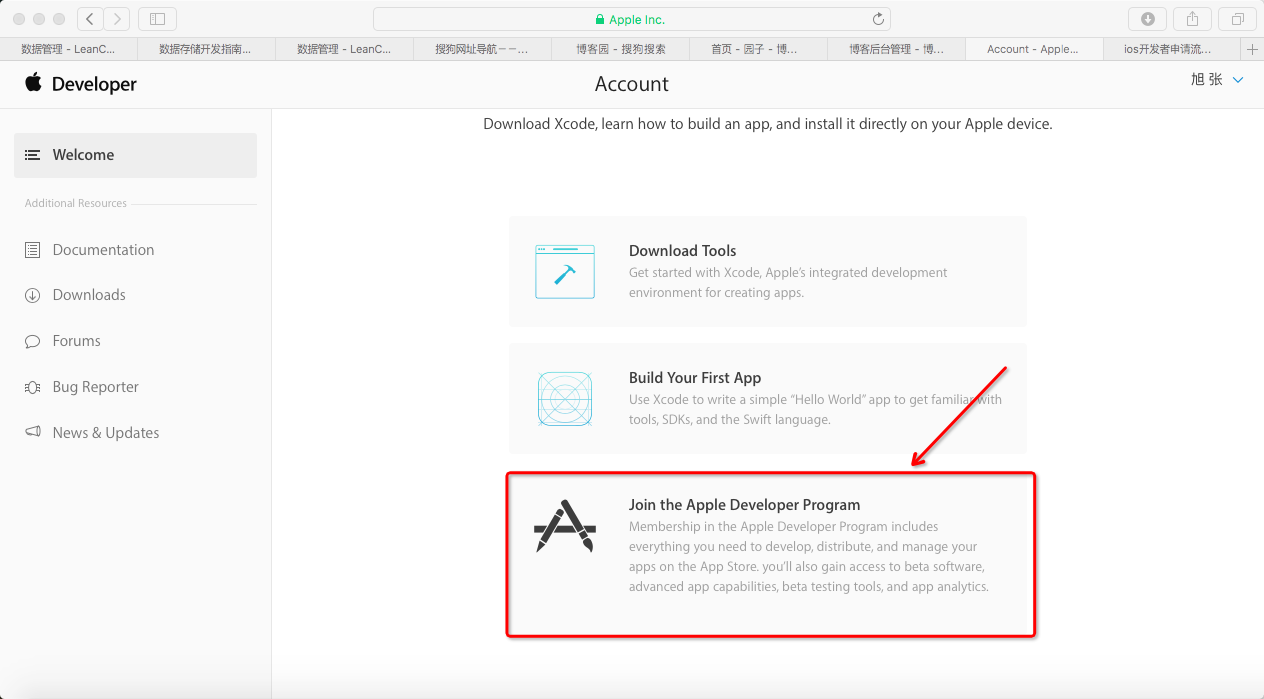Select the Account - Apple tab
1264x699 pixels.
point(1034,49)
